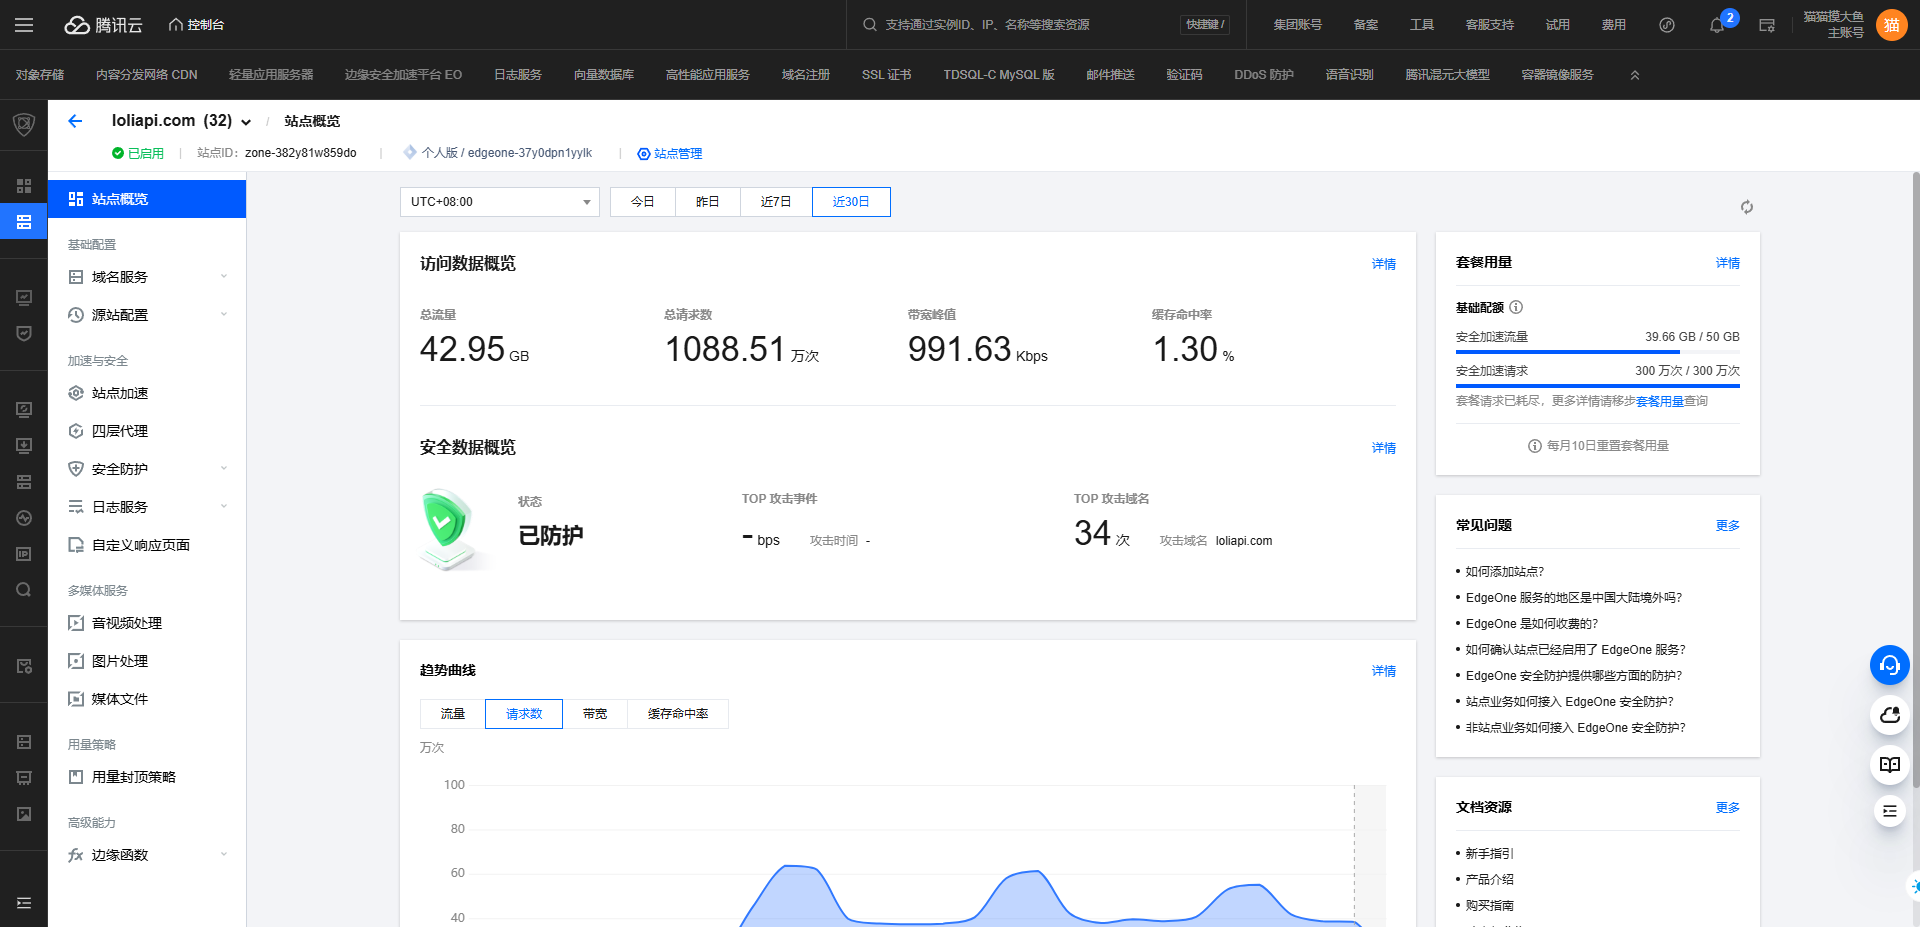Switch time range to 今日
The height and width of the screenshot is (927, 1920).
[643, 201]
